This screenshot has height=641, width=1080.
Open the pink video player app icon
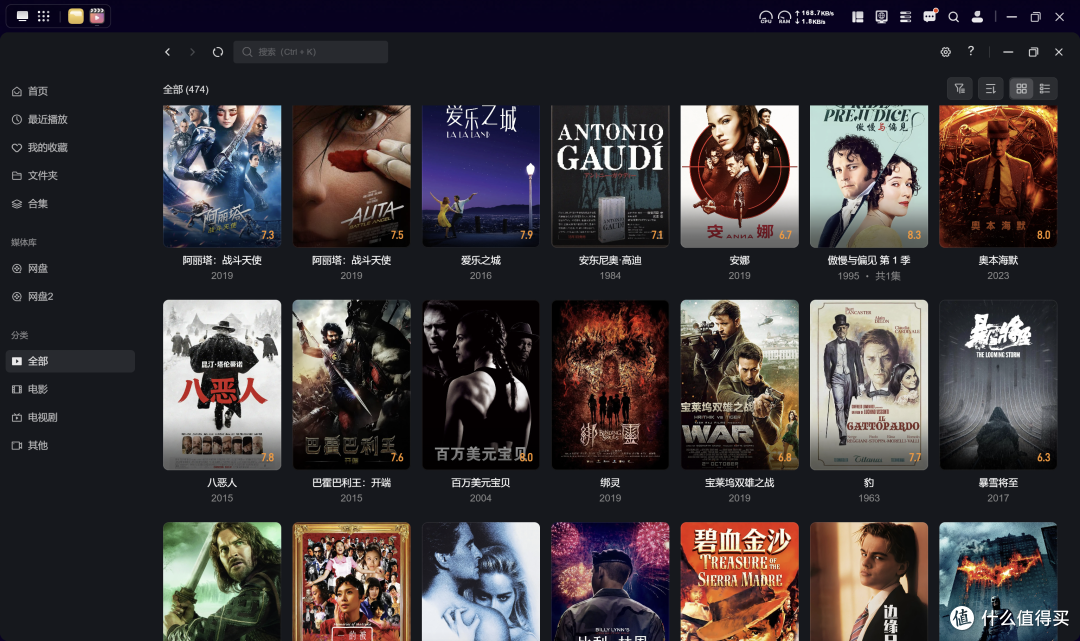click(x=97, y=16)
